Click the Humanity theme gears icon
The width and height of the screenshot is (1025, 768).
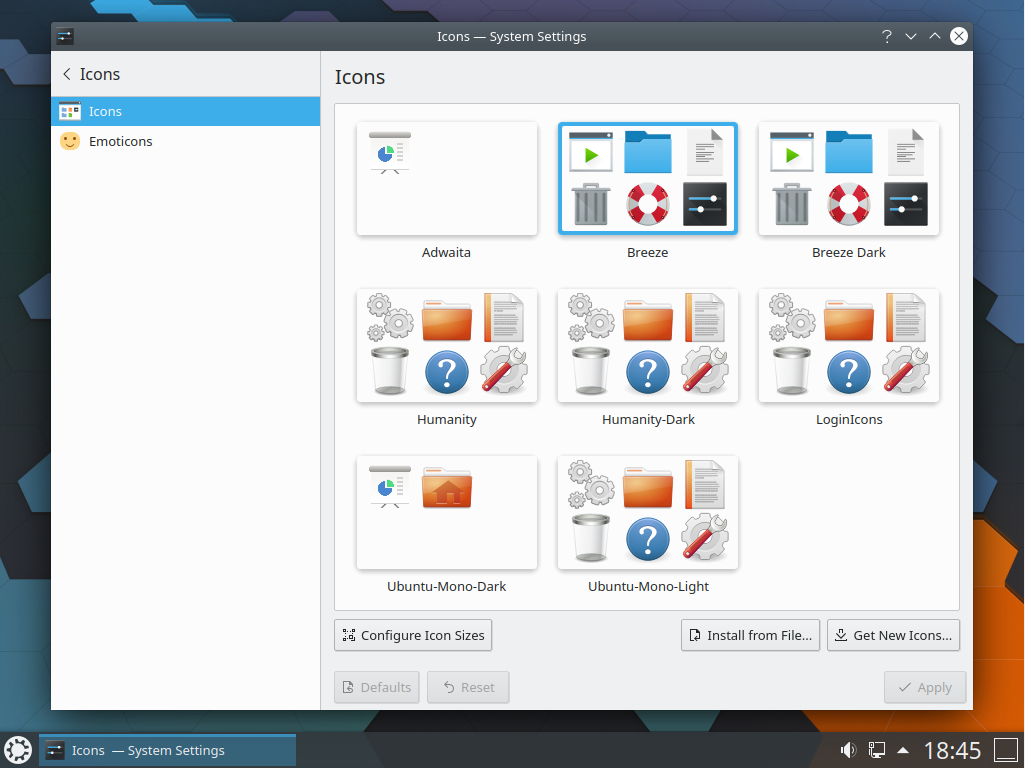[x=390, y=318]
